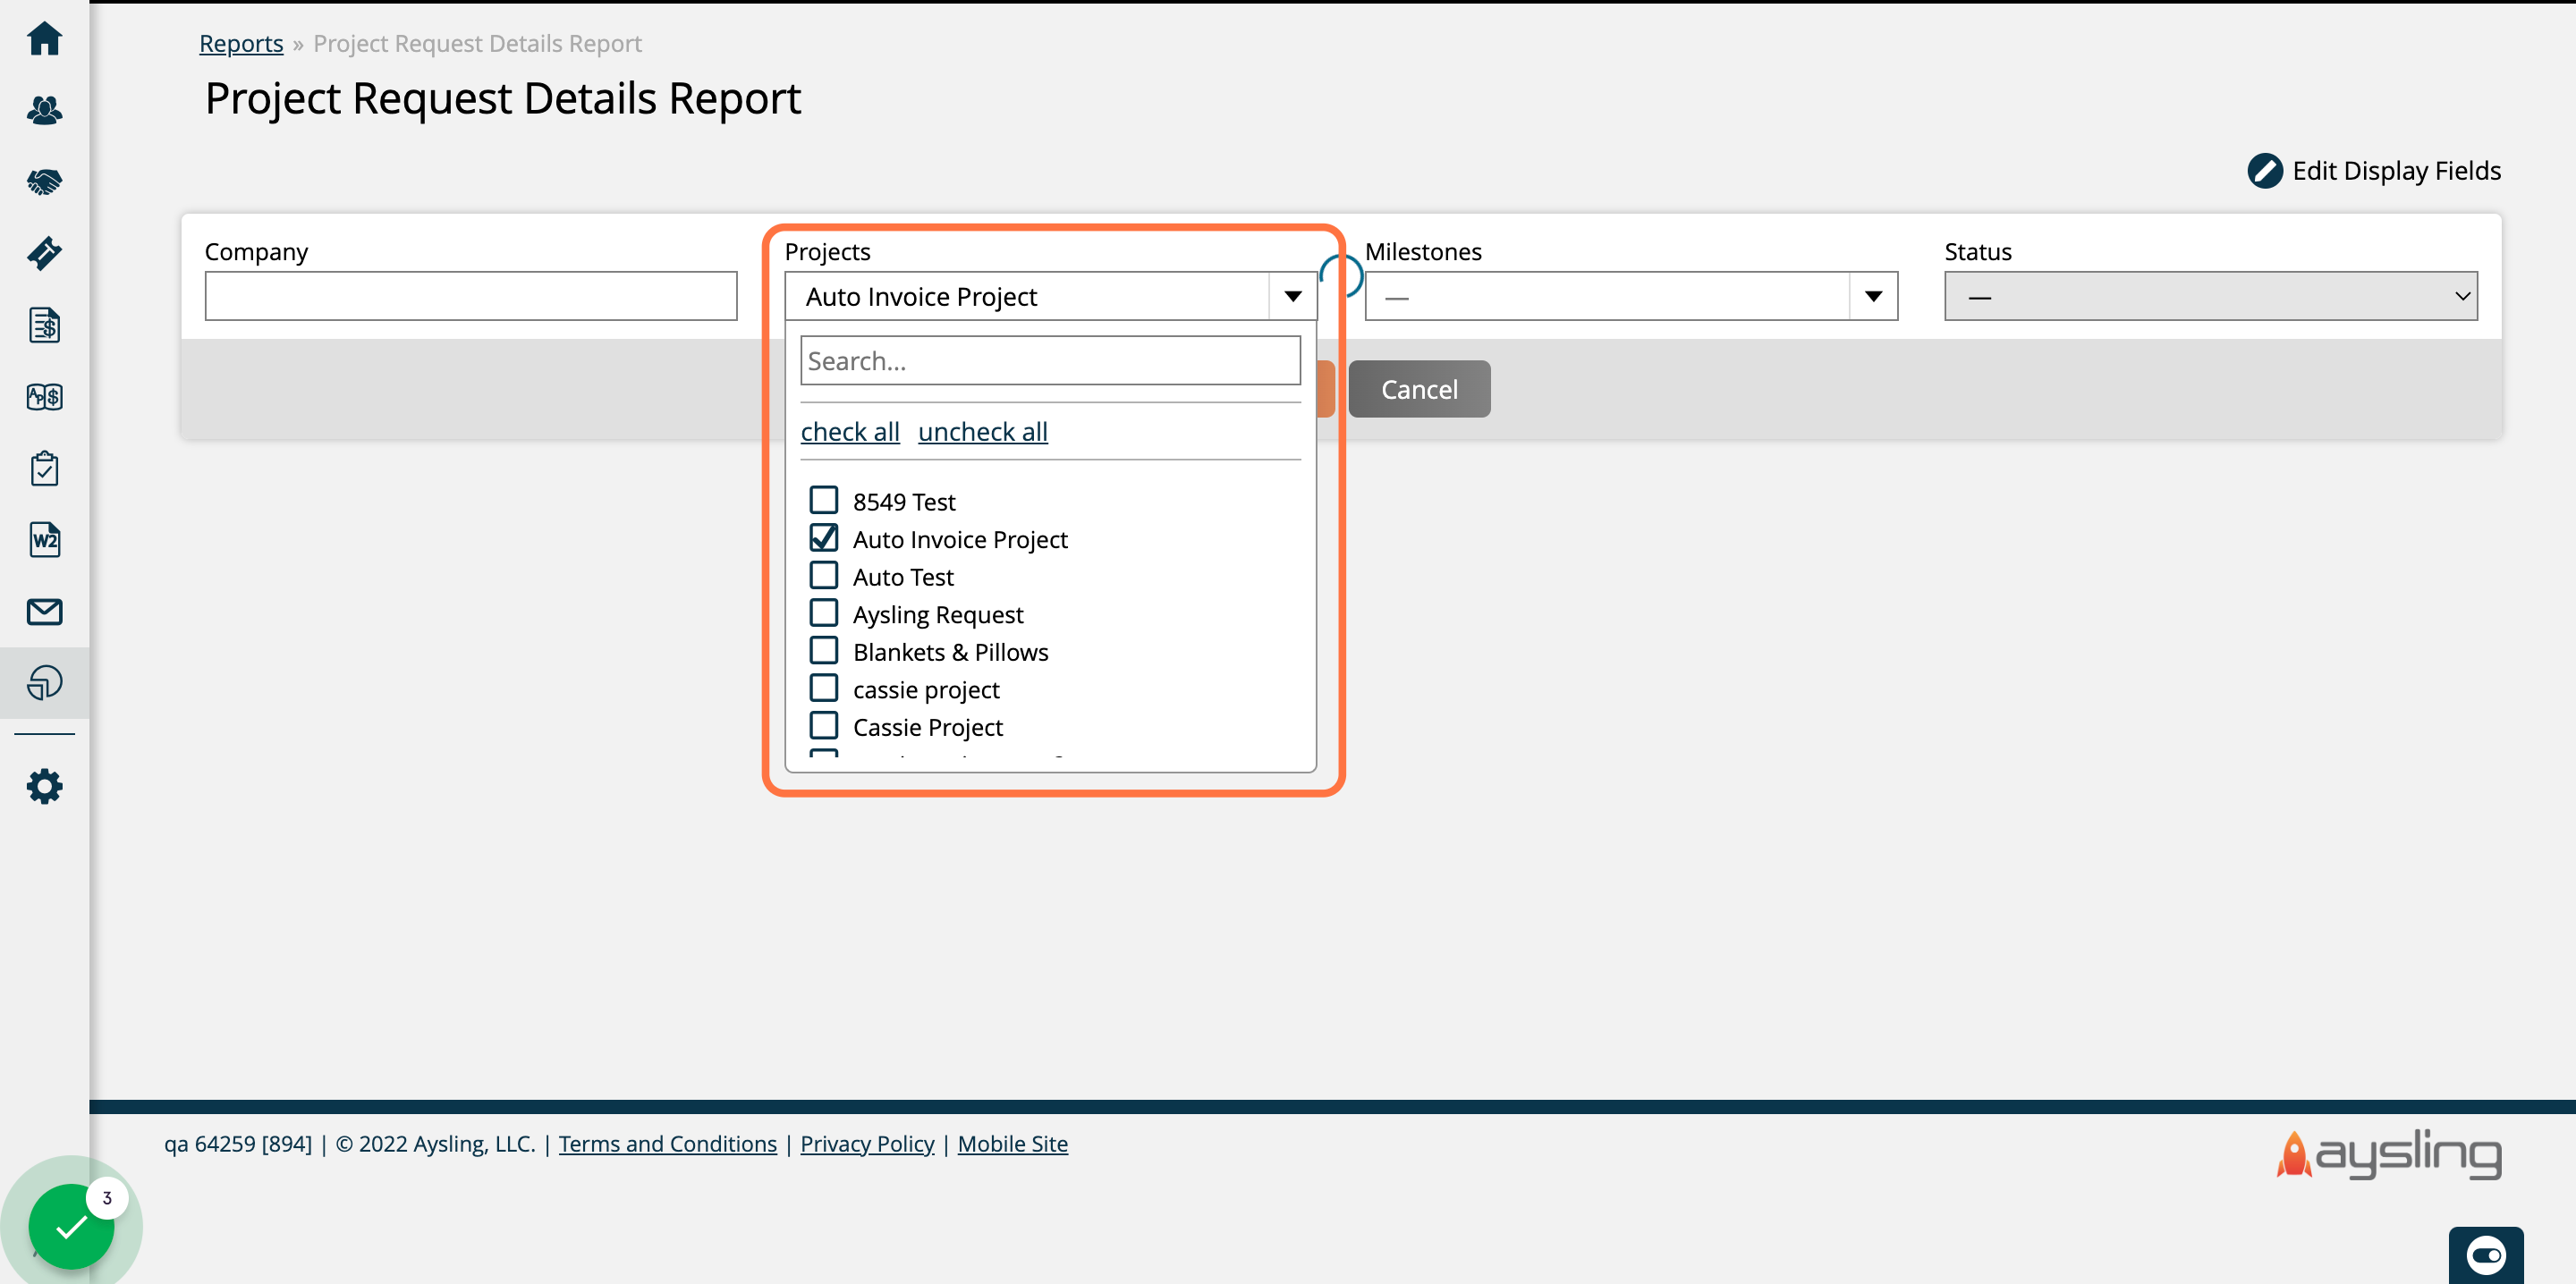Click the check all link

(850, 431)
